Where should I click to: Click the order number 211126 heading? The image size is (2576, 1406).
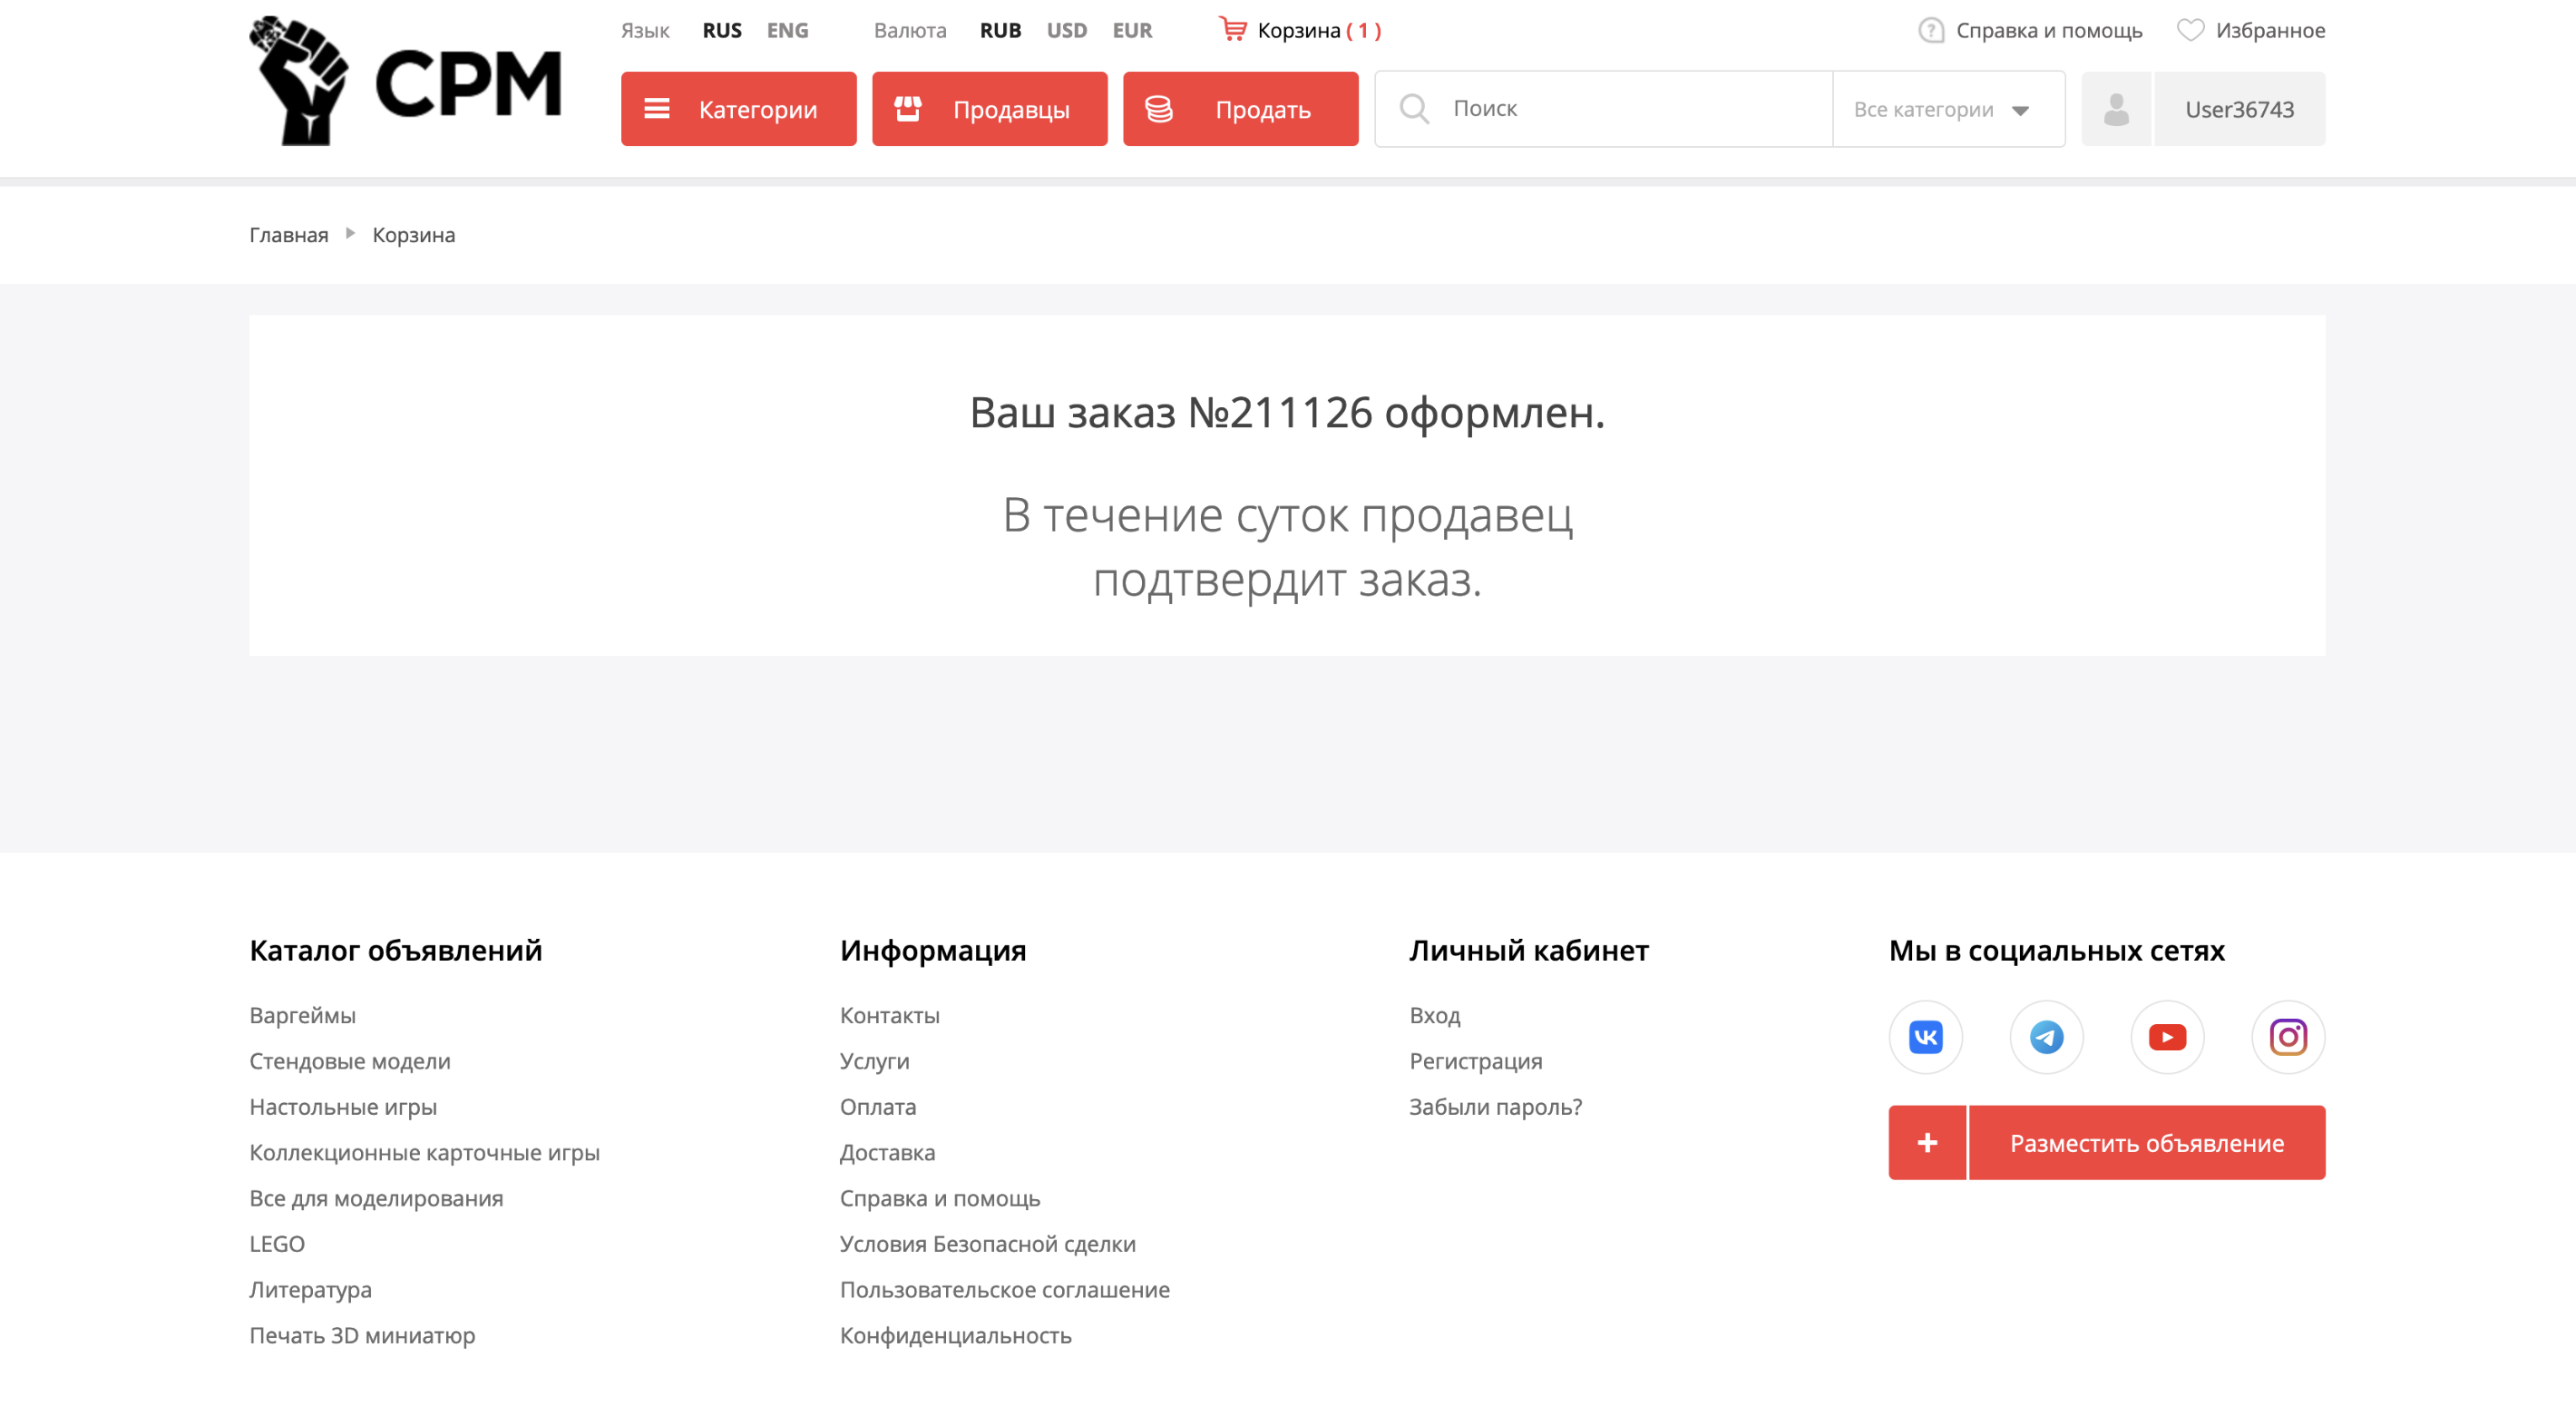[1287, 412]
